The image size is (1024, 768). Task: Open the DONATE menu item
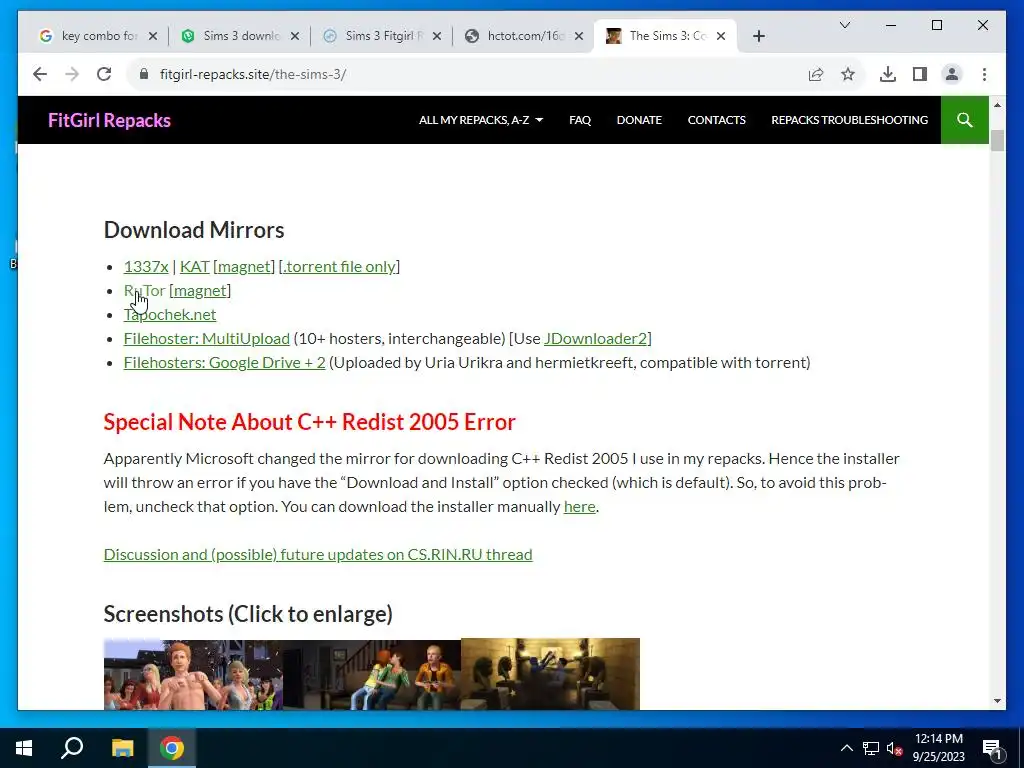coord(639,120)
